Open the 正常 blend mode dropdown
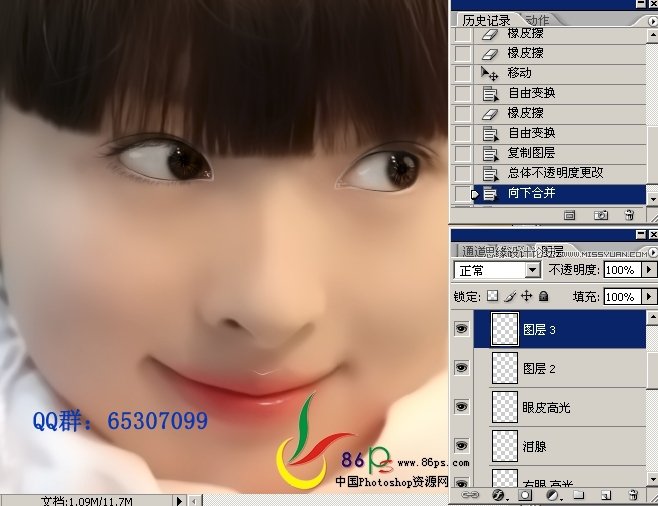Screen dimensions: 658x506 coord(532,270)
